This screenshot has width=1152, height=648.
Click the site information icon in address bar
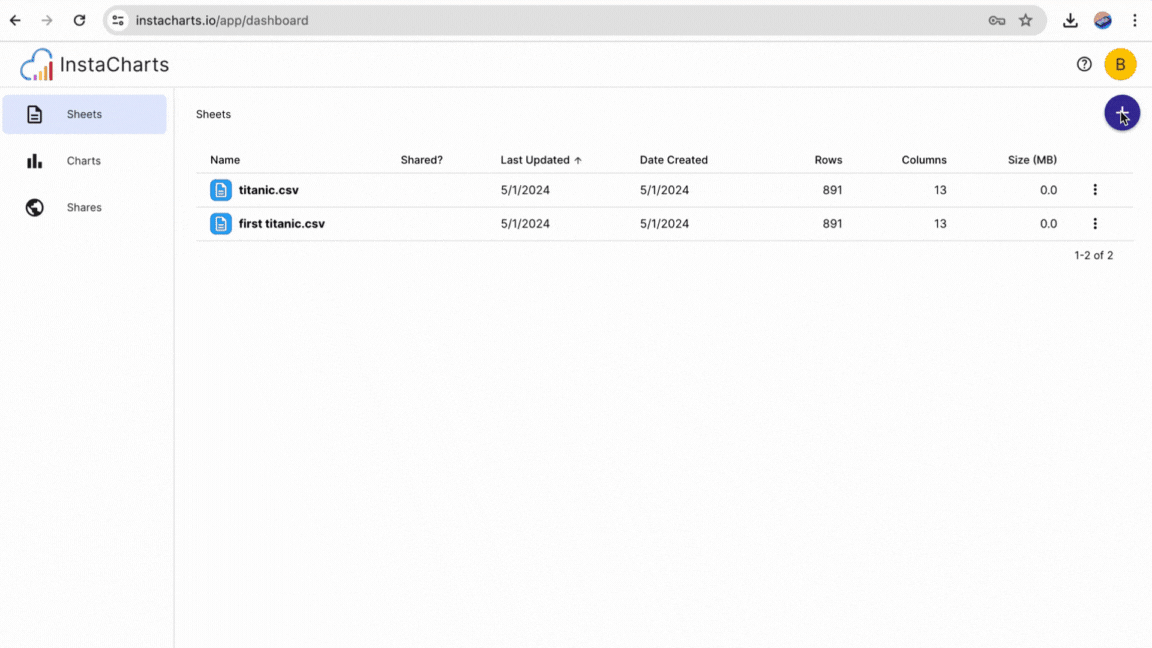(118, 21)
